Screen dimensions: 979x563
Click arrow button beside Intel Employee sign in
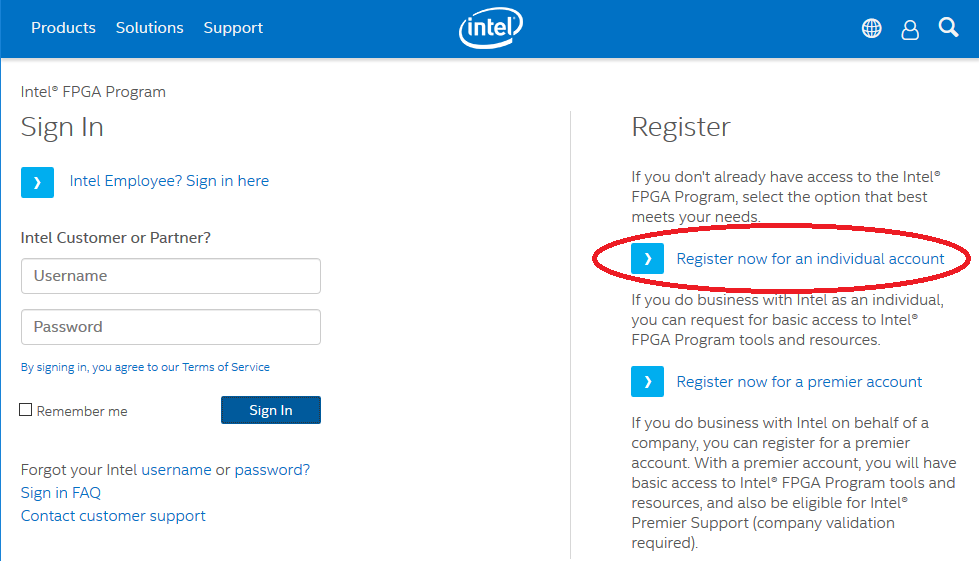37,182
